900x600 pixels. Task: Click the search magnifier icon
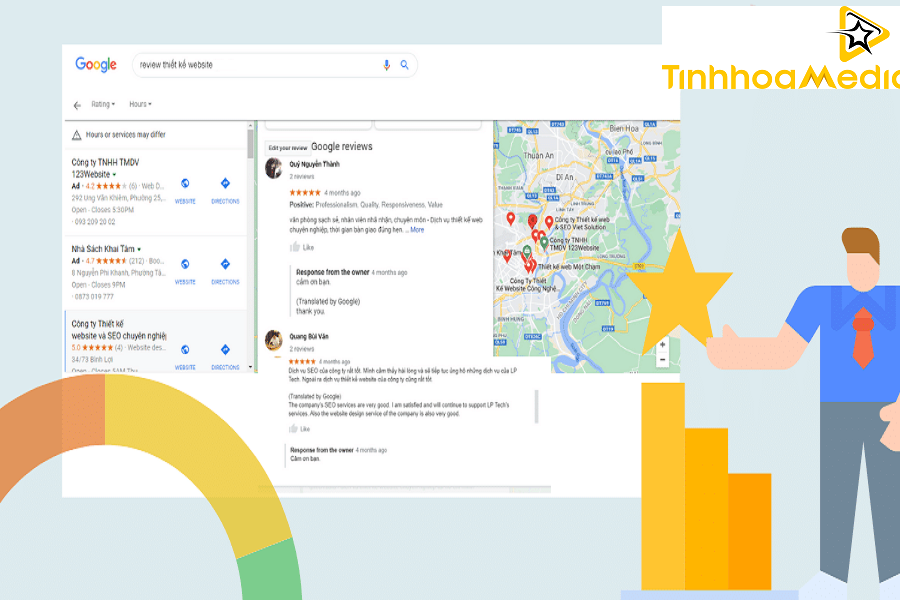click(x=405, y=65)
